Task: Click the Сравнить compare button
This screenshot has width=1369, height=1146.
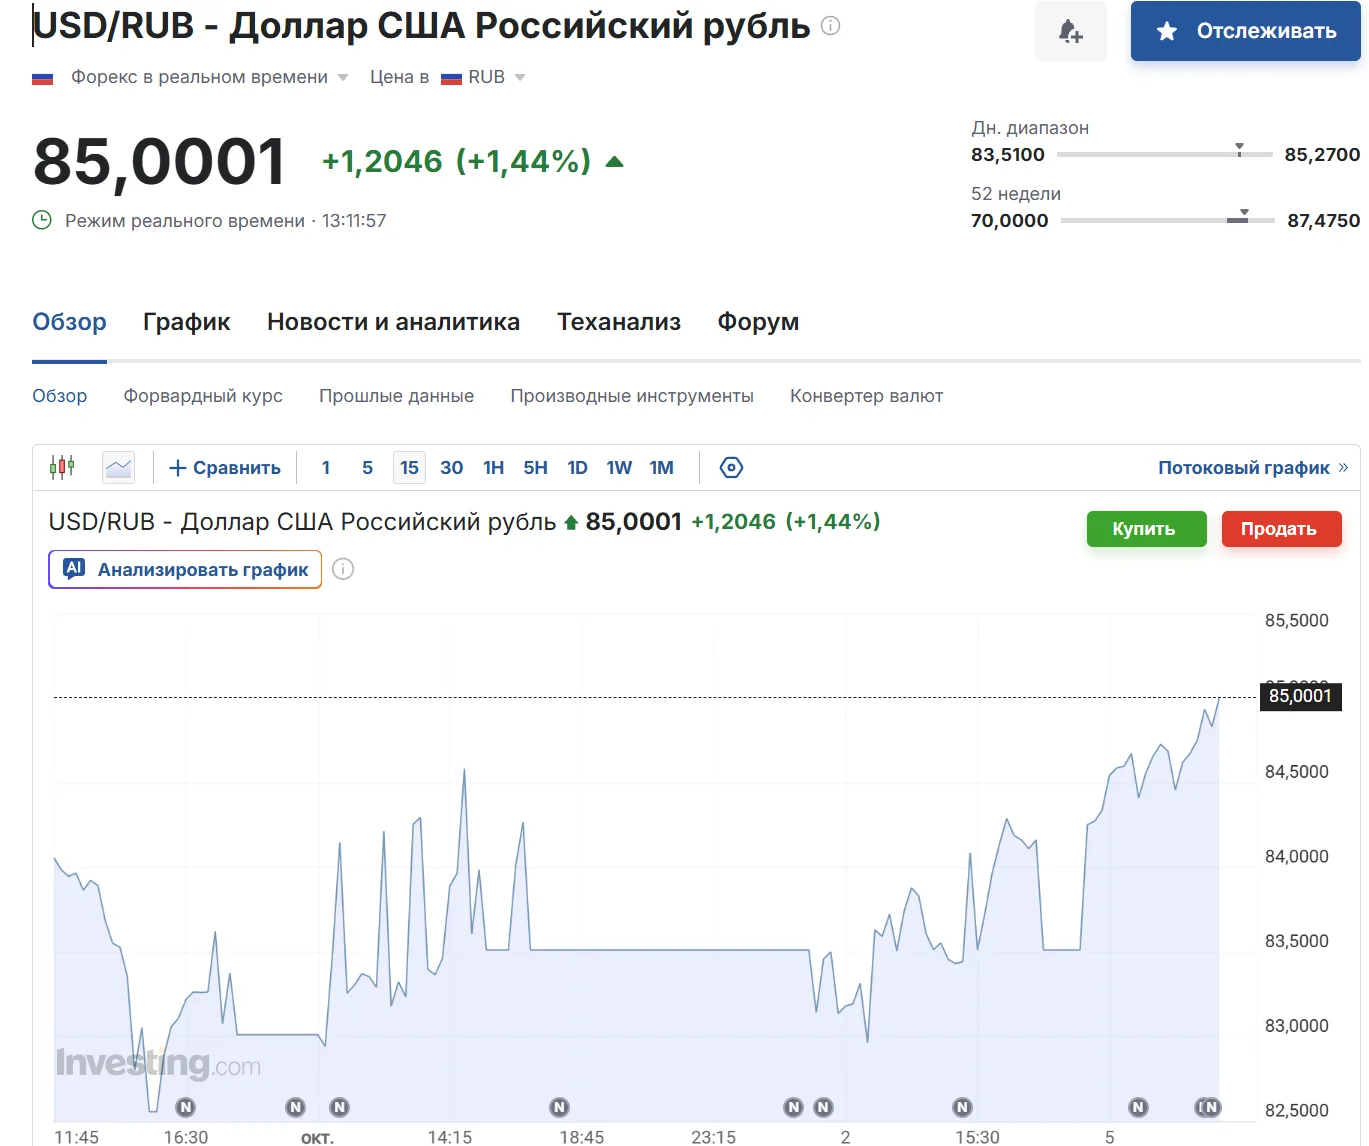Action: pos(225,468)
